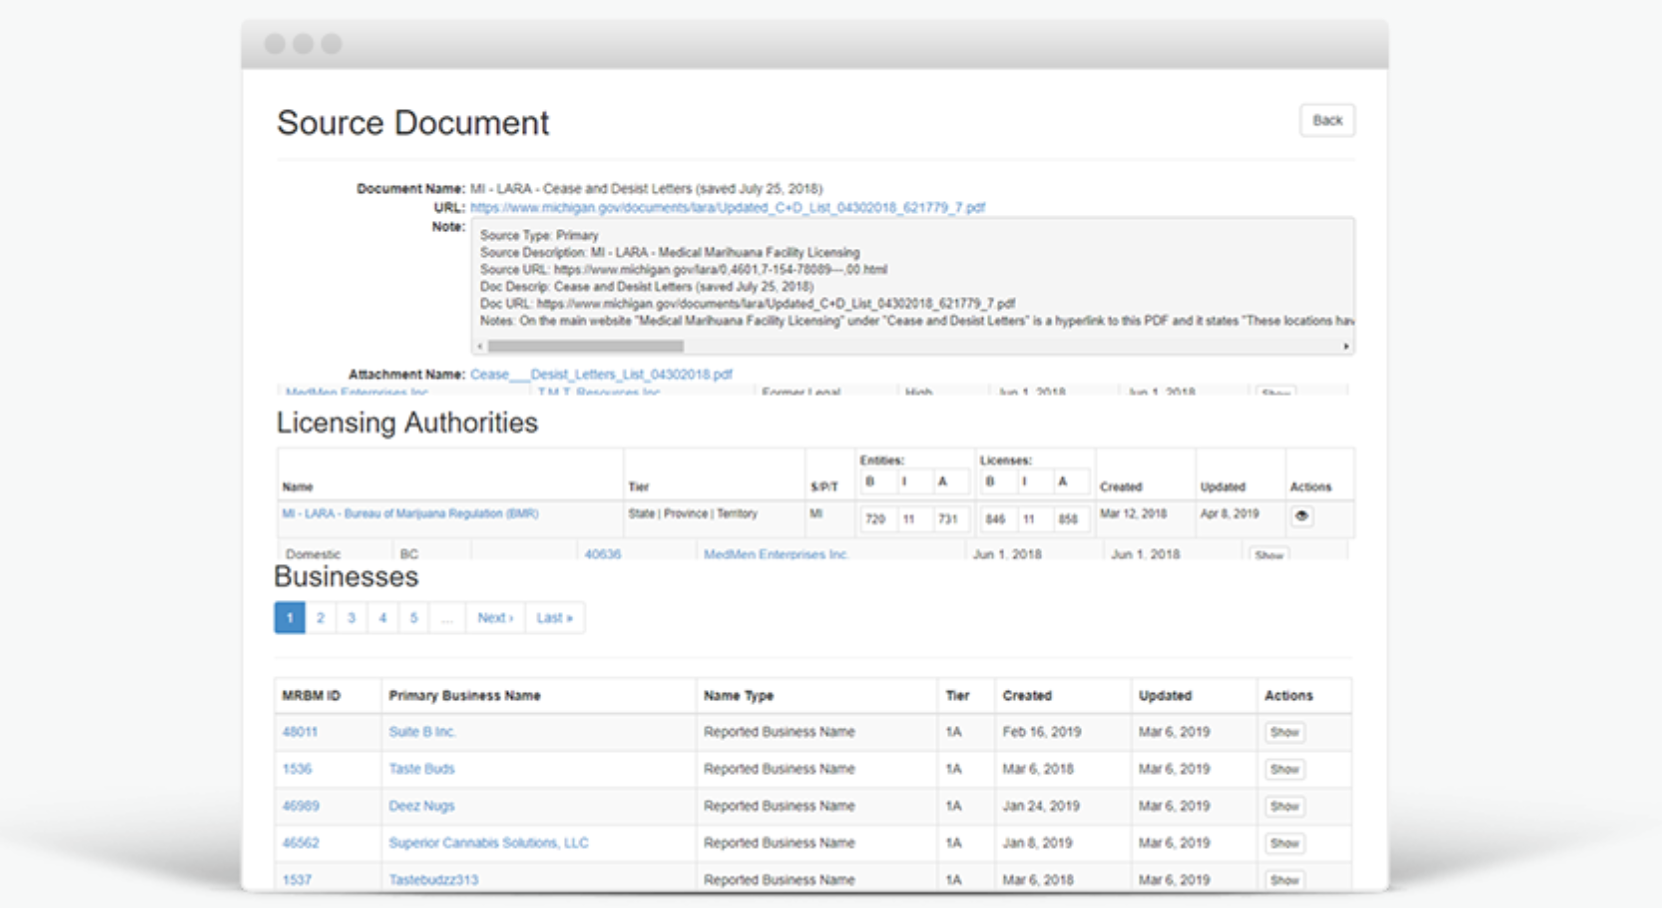Go to page 5 of Businesses
Screen dimensions: 1662x908
coord(413,618)
